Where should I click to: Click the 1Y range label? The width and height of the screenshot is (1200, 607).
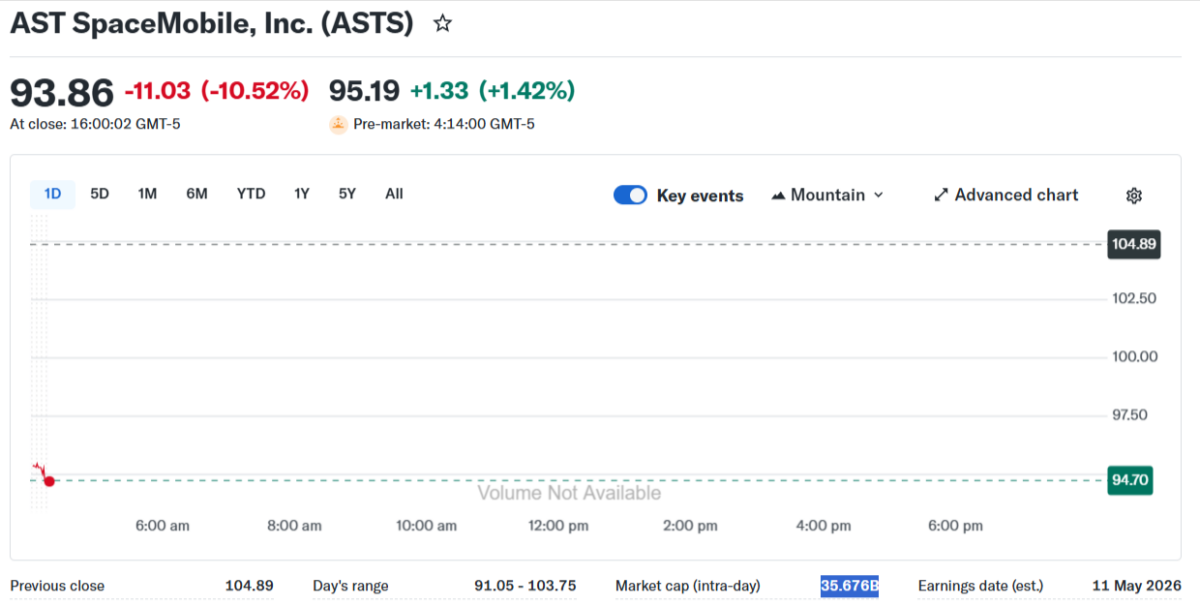[301, 194]
